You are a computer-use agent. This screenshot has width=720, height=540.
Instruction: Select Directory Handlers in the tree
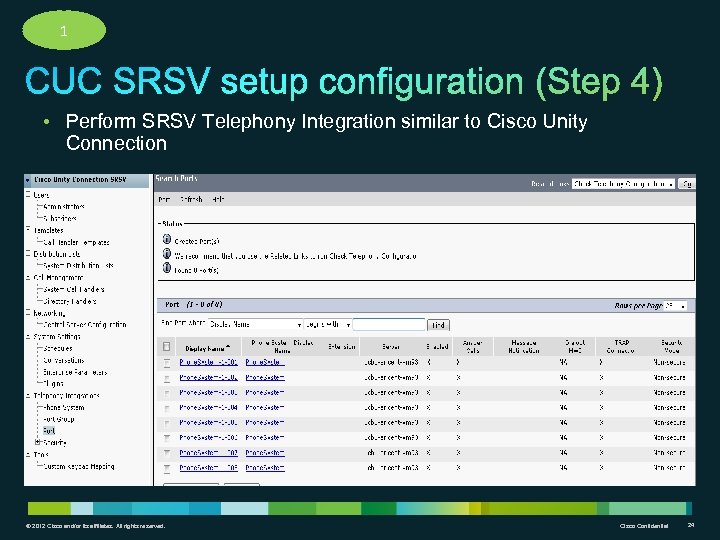(70, 301)
